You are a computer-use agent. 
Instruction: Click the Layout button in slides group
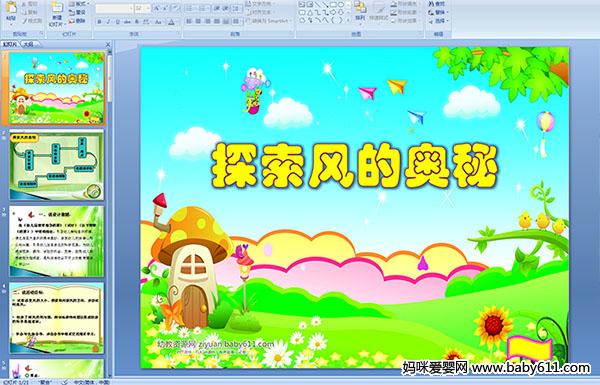tap(78, 4)
